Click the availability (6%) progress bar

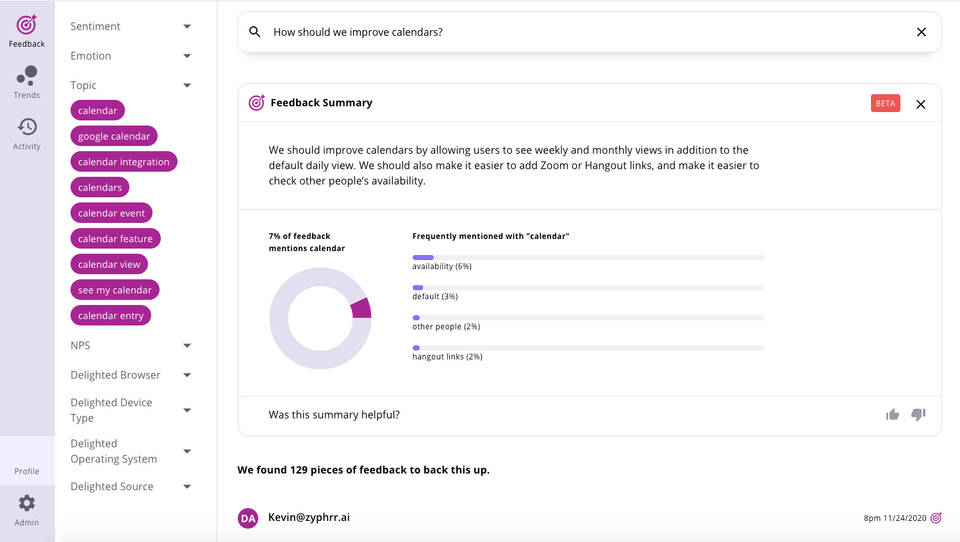(x=588, y=257)
